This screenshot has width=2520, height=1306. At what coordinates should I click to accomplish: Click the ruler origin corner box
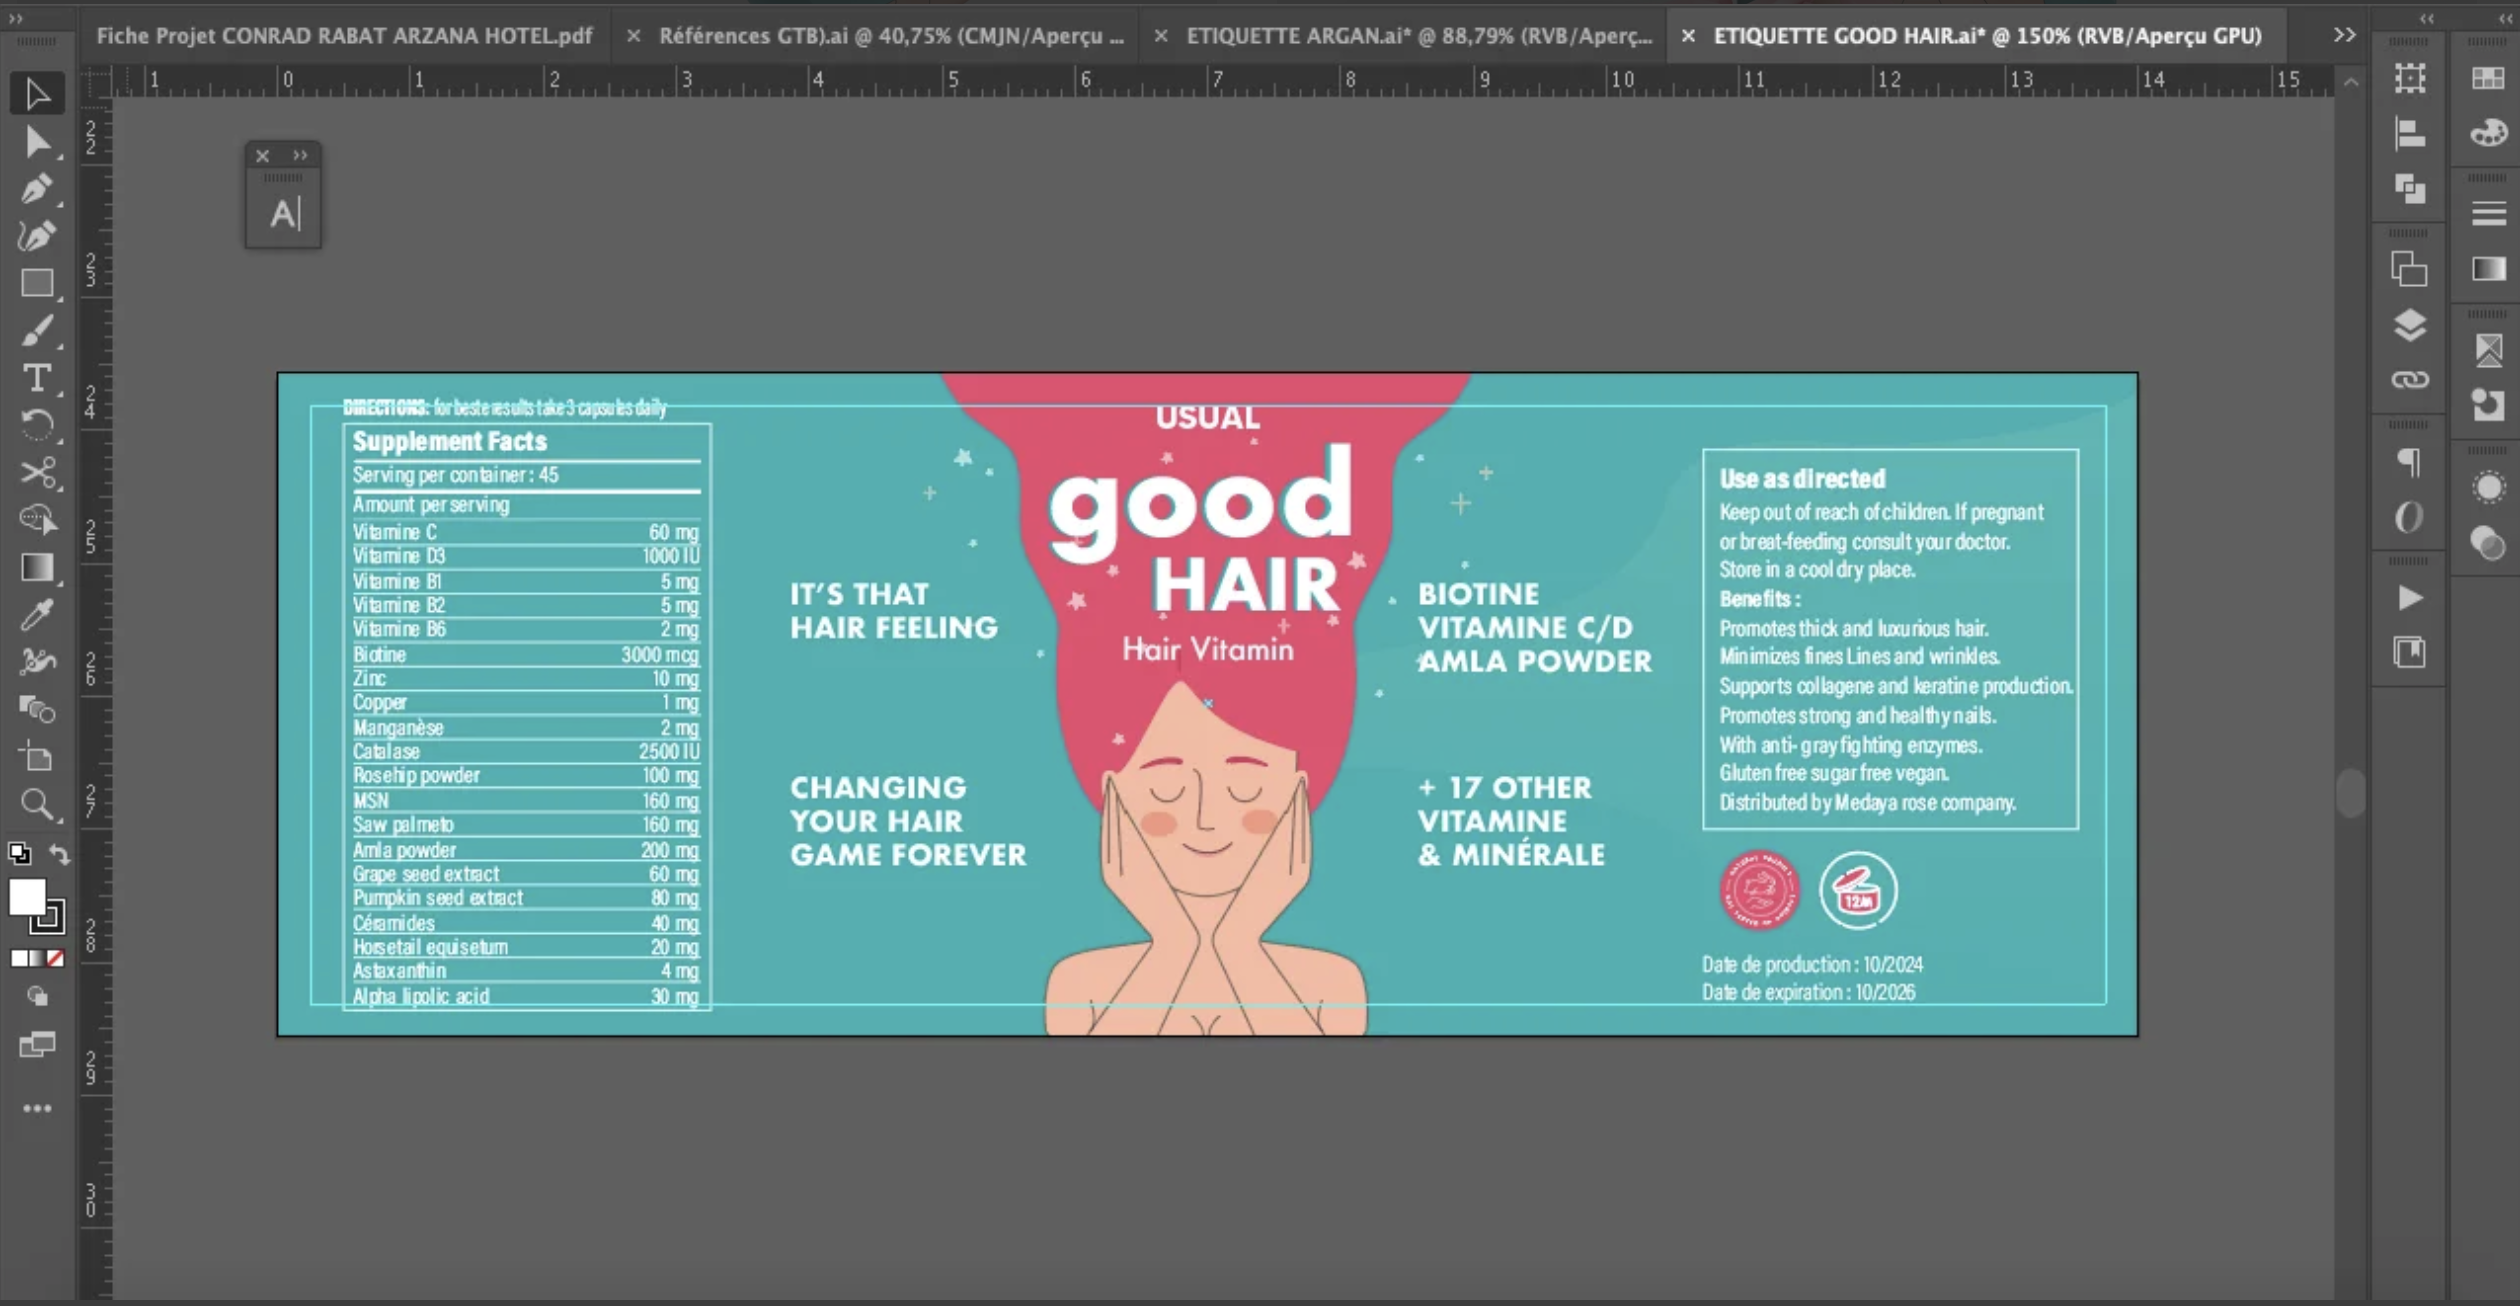[96, 82]
